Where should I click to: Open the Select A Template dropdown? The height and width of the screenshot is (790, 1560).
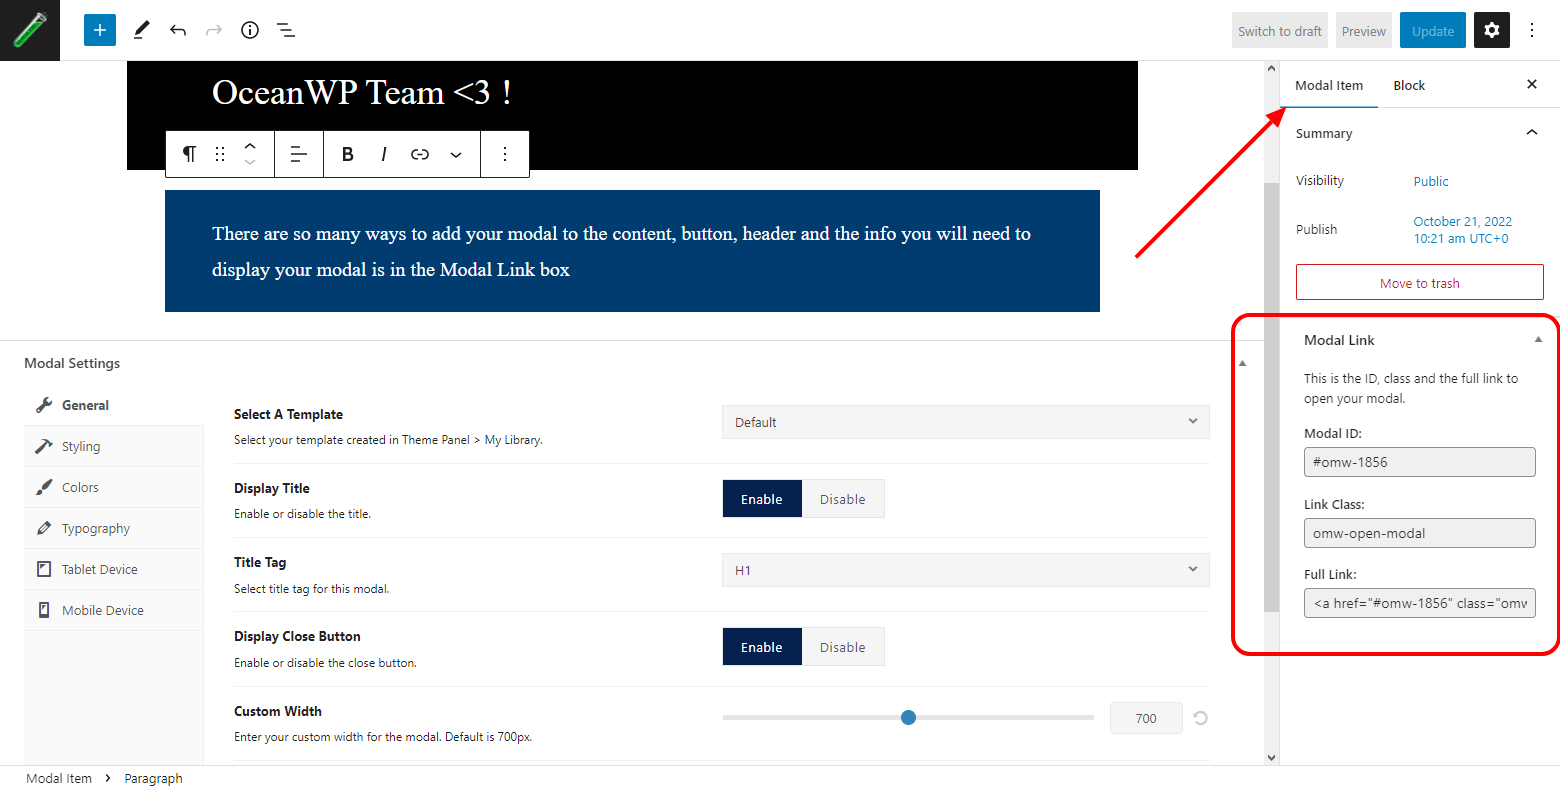tap(966, 422)
